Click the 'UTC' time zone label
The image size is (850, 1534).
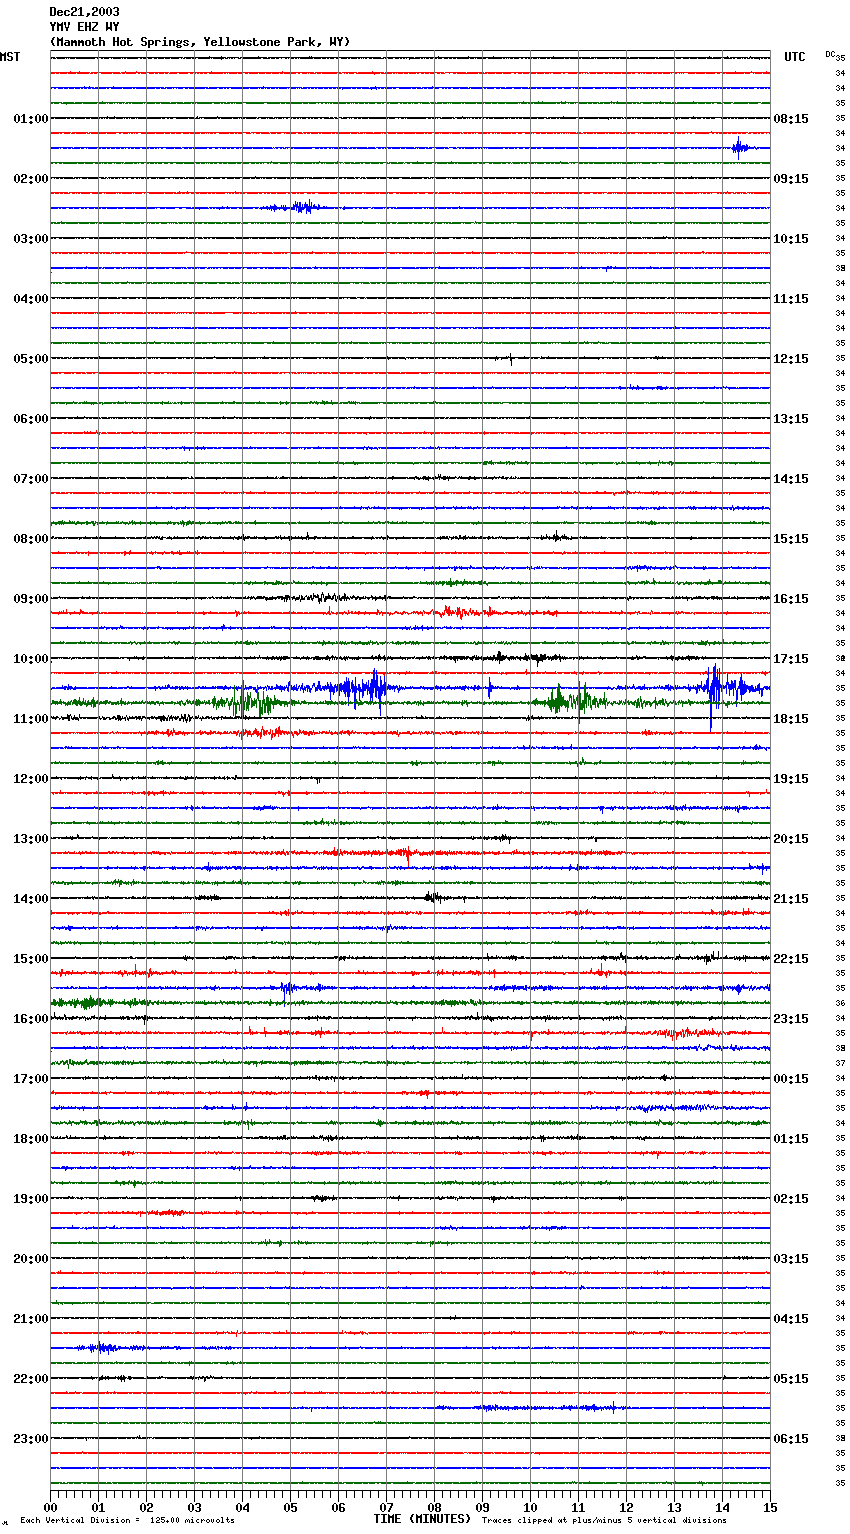(x=794, y=57)
